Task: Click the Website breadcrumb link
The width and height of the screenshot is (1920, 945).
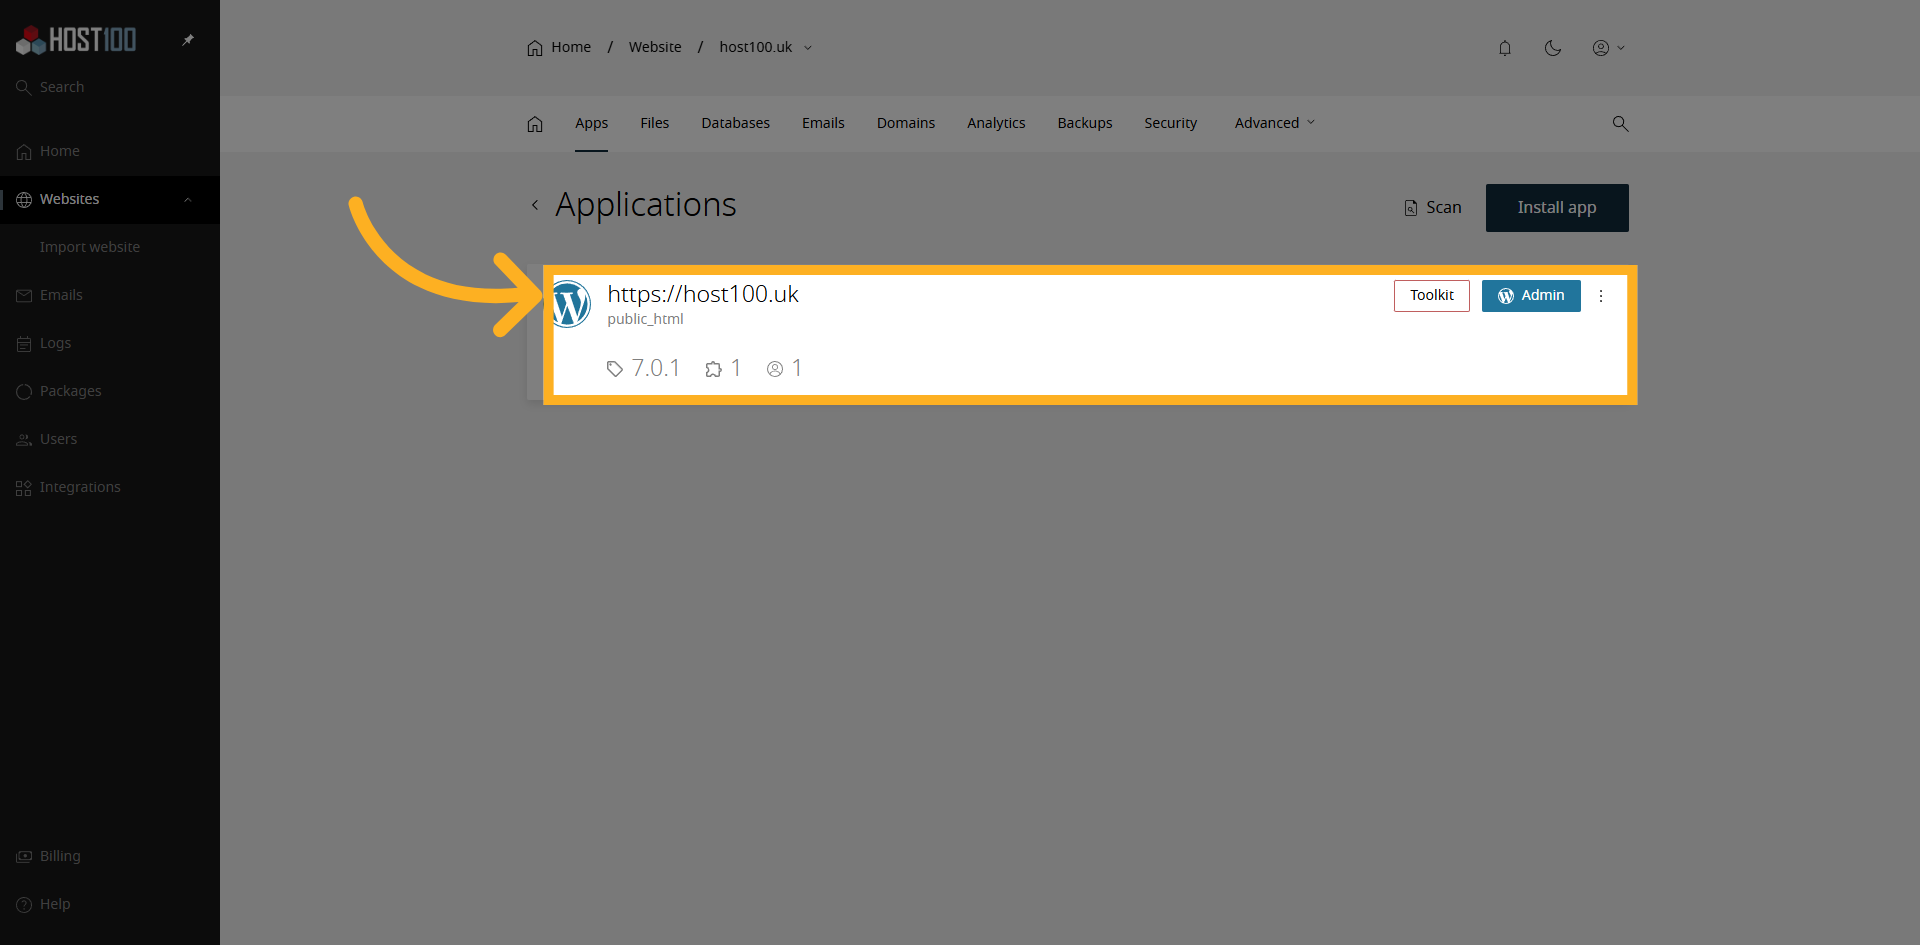Action: tap(655, 47)
